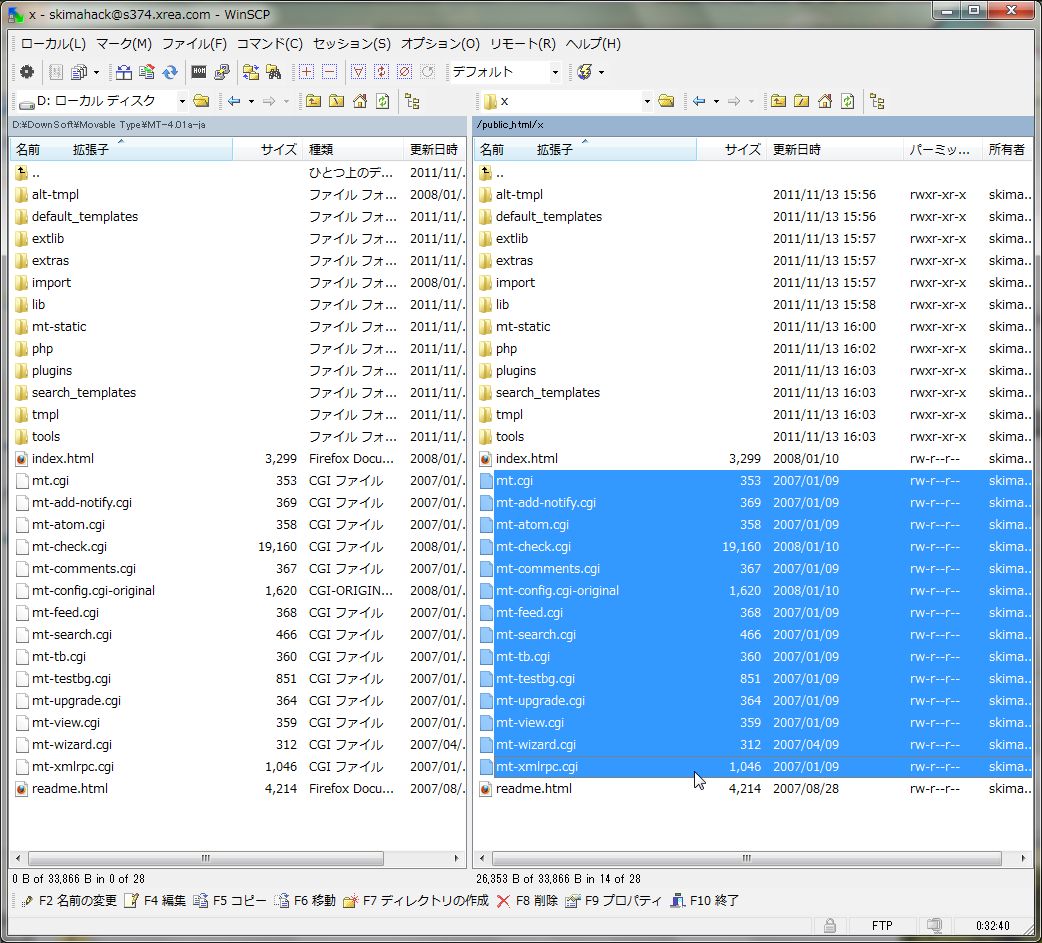Click the Synchronize Browsing folders icon
Viewport: 1042px width, 943px height.
point(251,72)
